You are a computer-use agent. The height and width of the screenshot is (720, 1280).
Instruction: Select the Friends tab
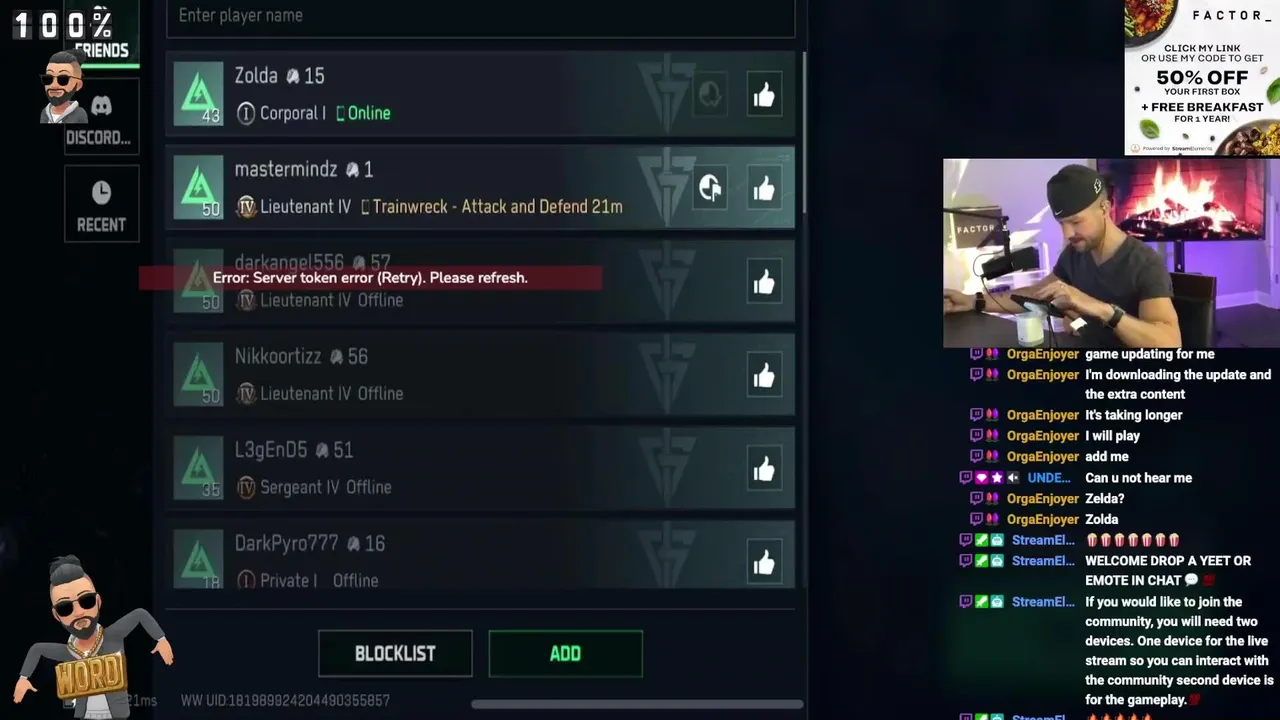click(101, 36)
